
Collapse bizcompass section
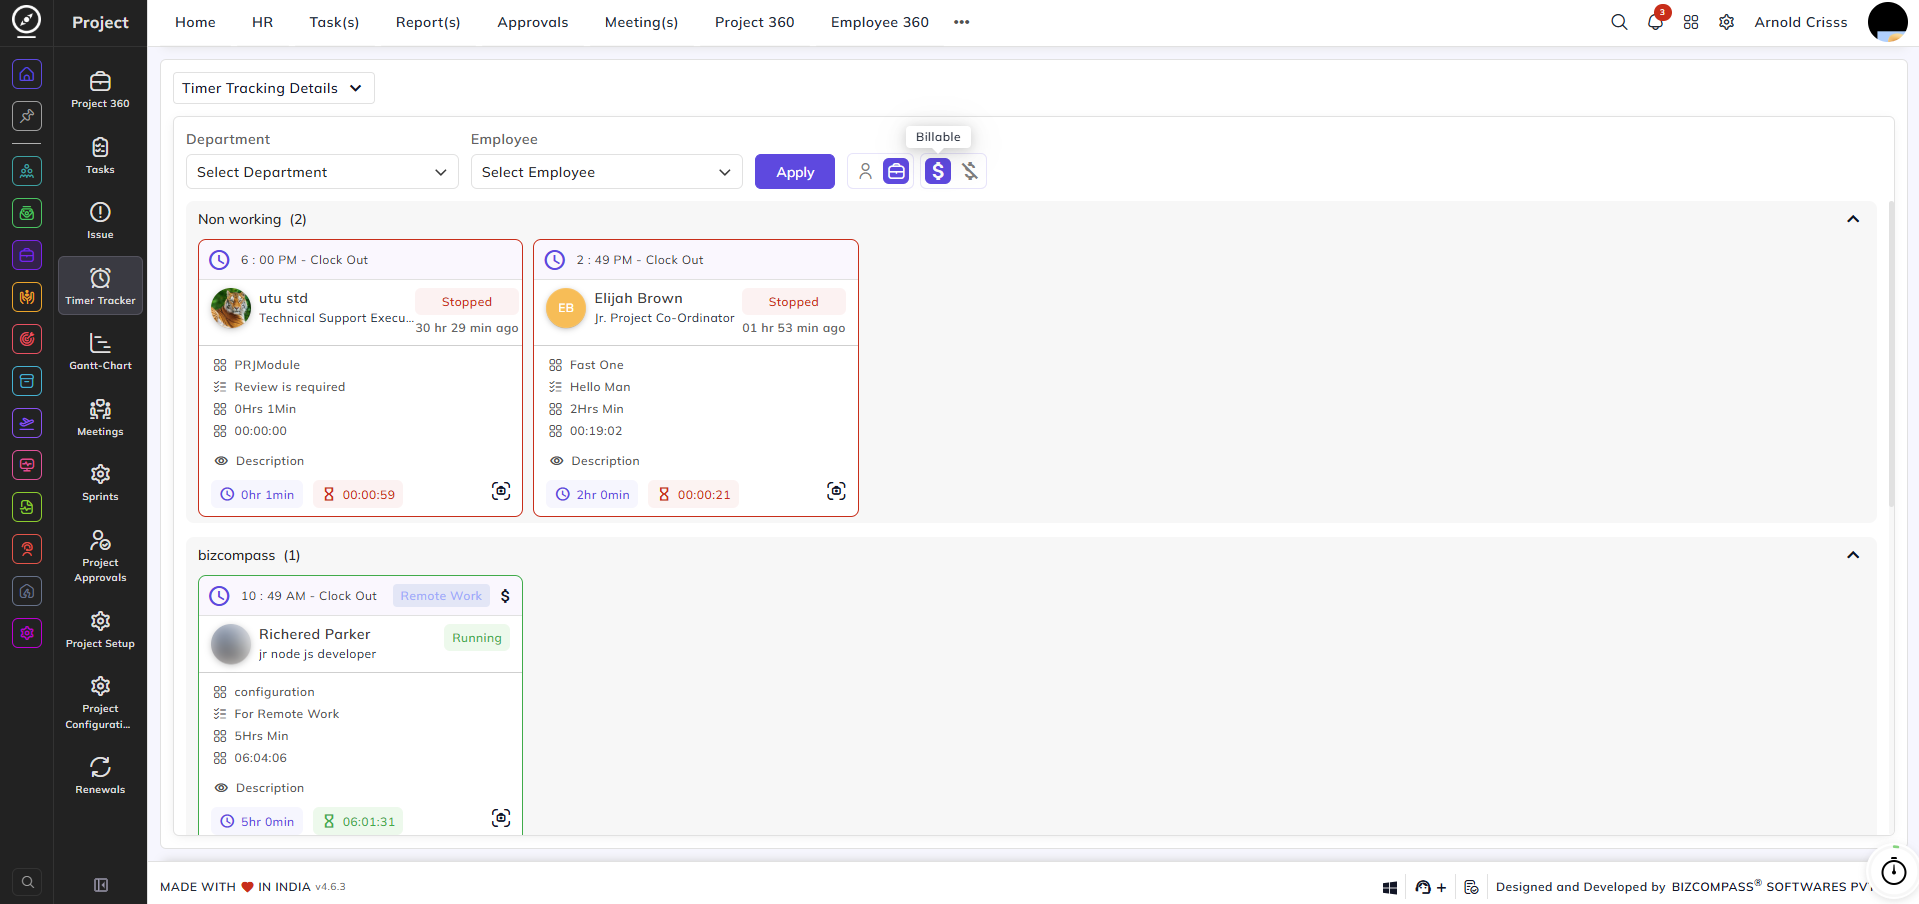[x=1853, y=555]
